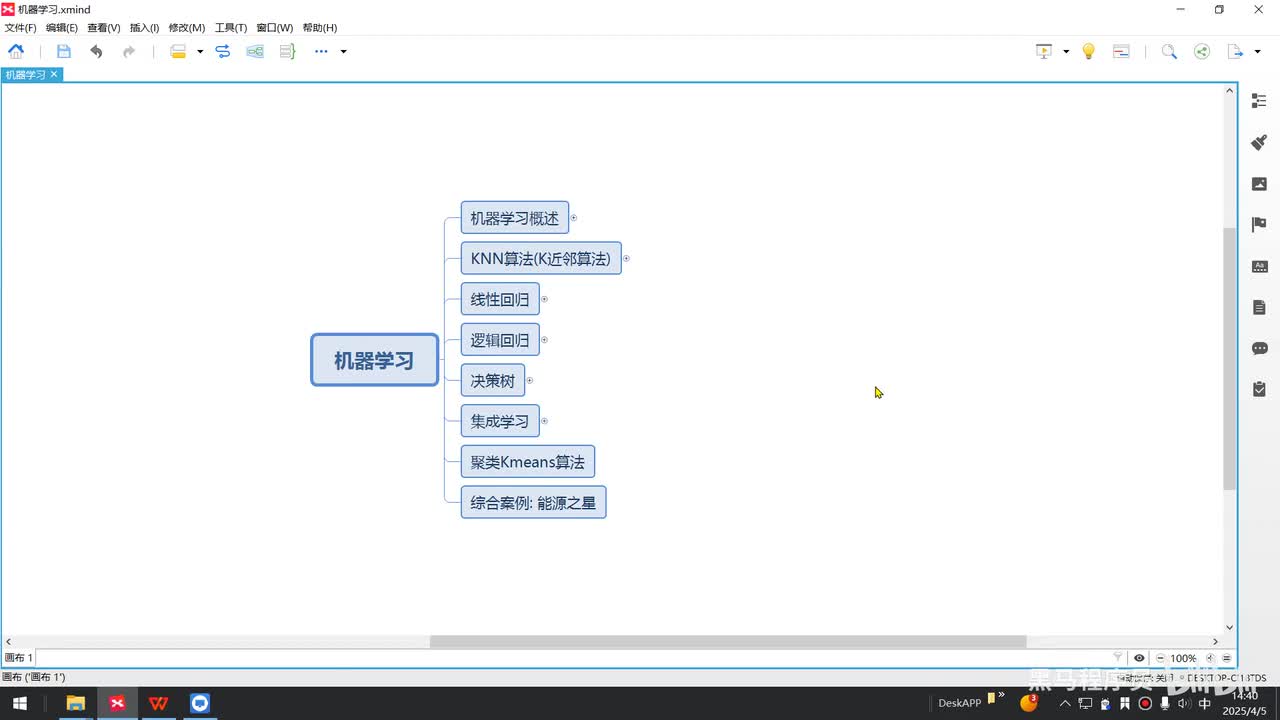Select the 机器学习概述 topic

[514, 218]
